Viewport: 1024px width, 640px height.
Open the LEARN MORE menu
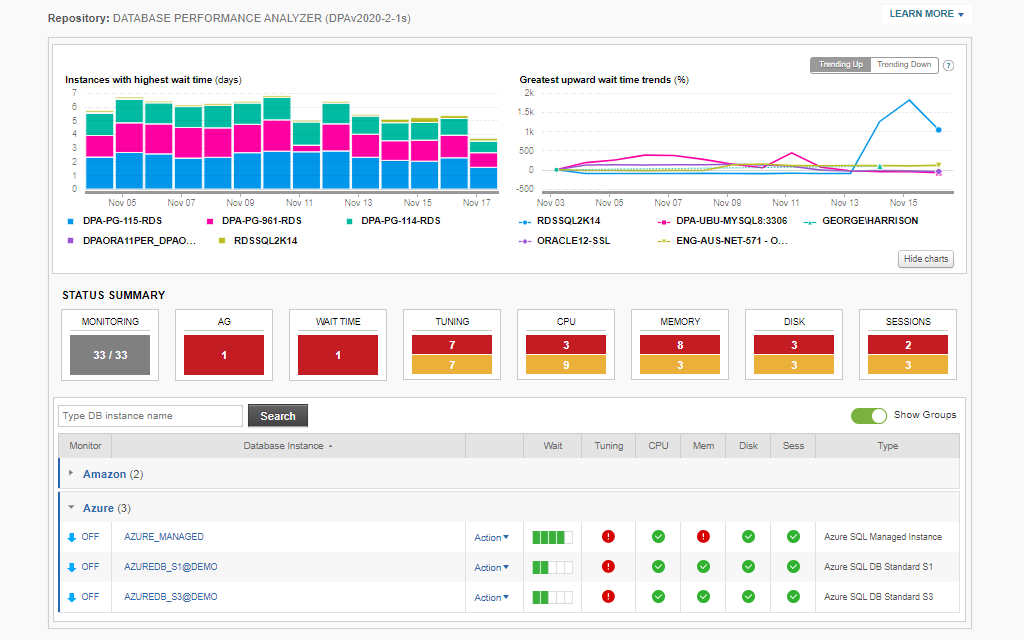pos(924,14)
